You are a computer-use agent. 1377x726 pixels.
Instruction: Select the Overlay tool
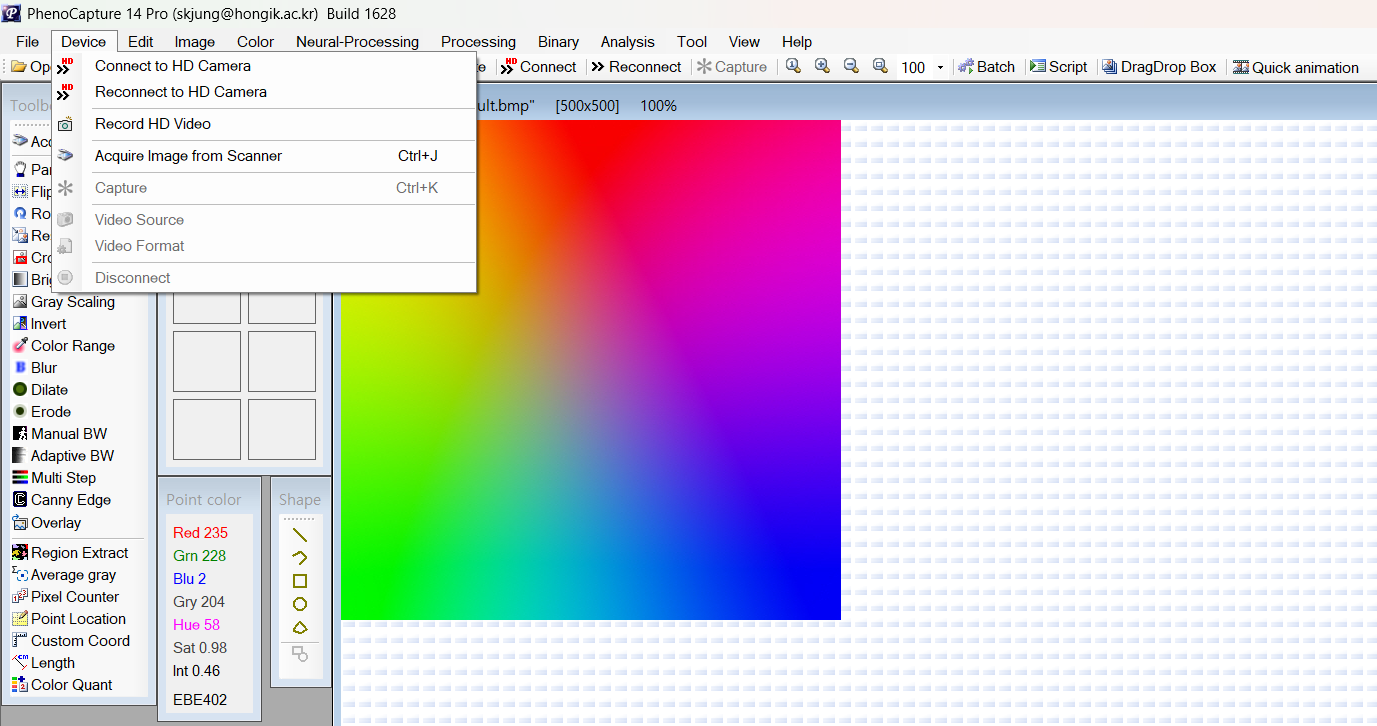pyautogui.click(x=46, y=523)
